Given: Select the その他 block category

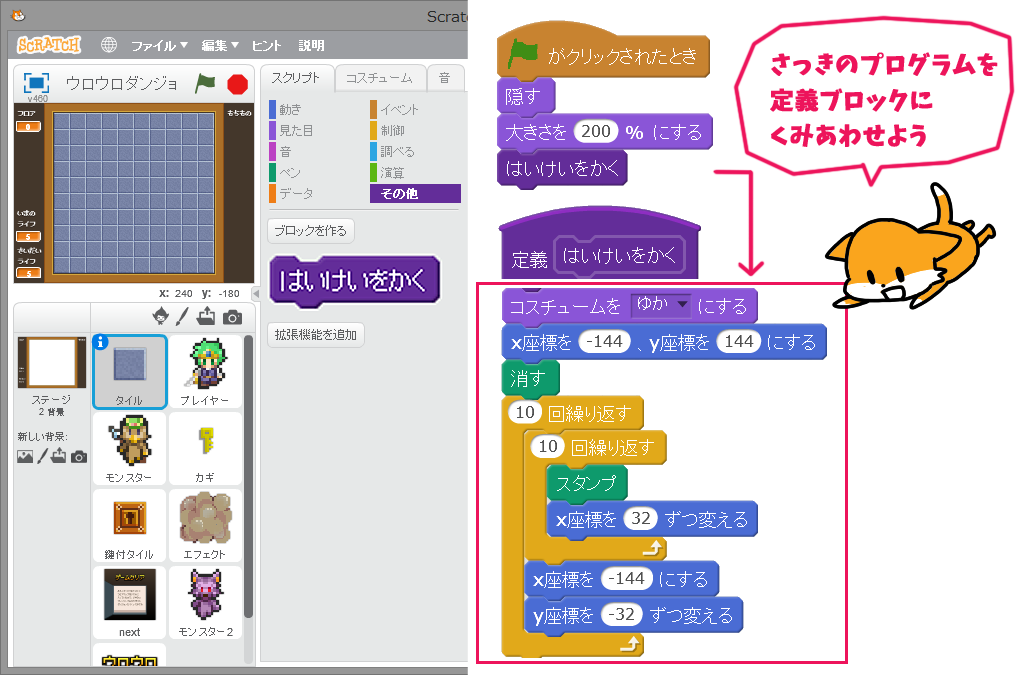Looking at the screenshot, I should coord(415,194).
